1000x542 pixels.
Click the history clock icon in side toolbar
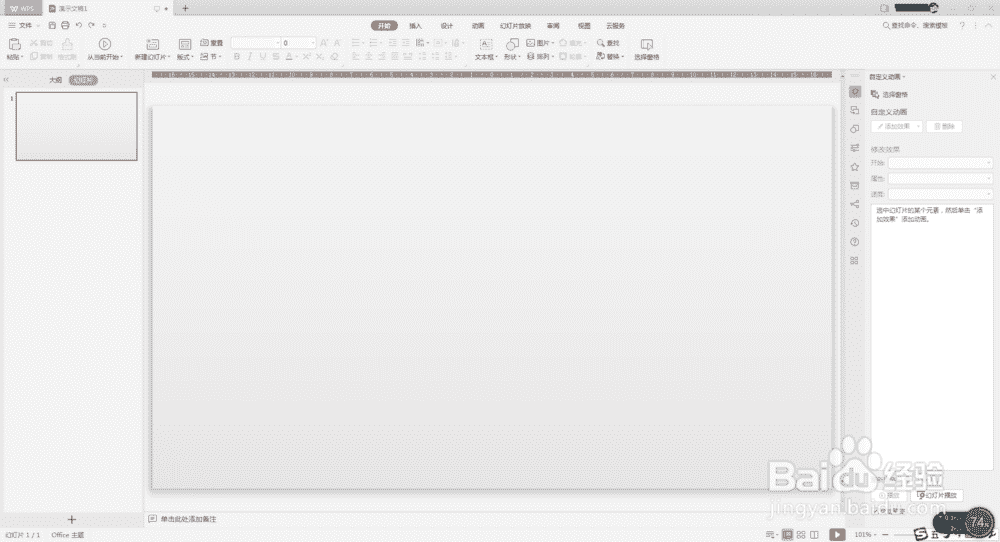(855, 223)
